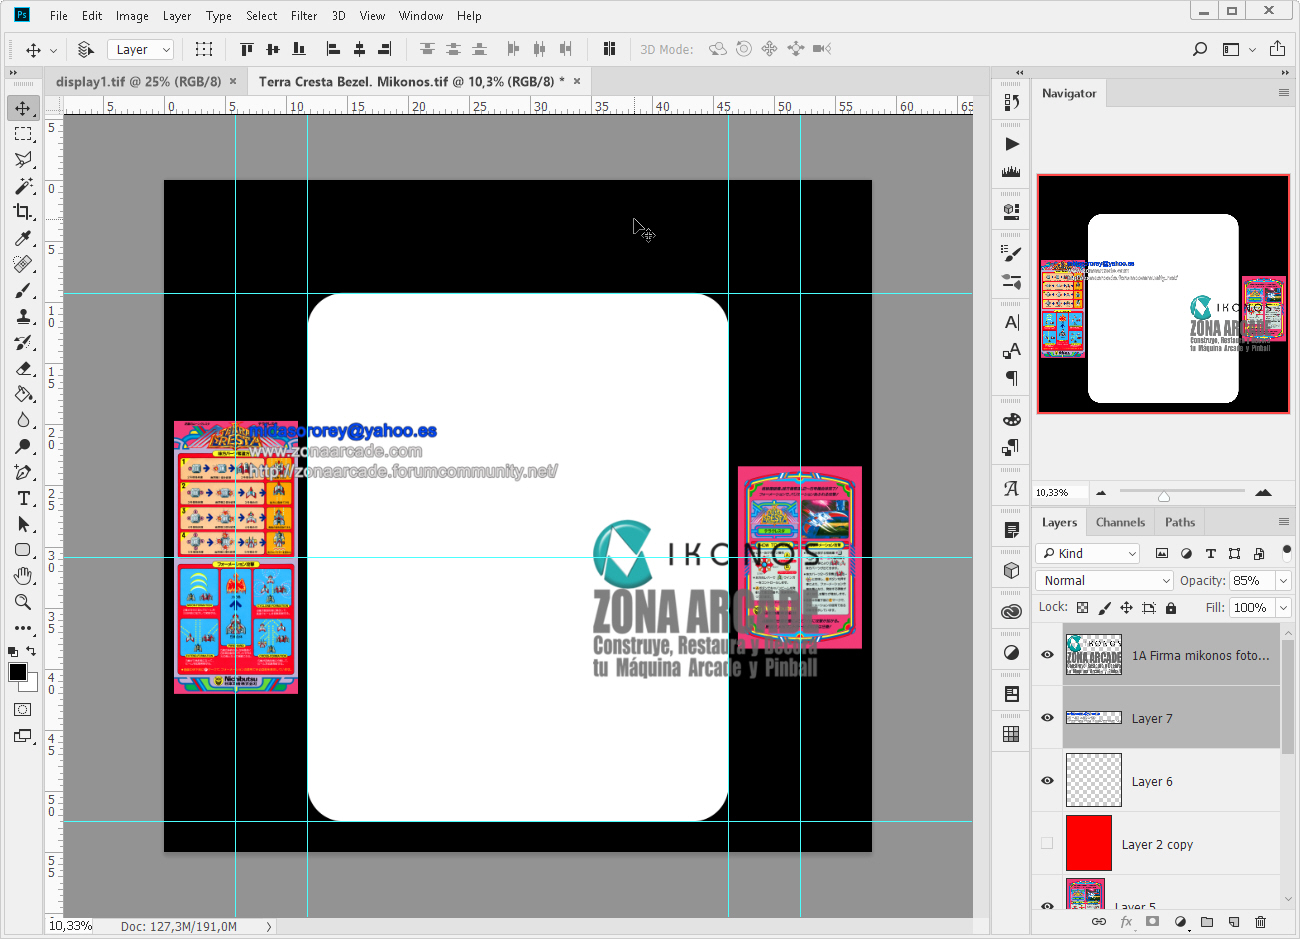
Task: Open the Filter menu
Action: point(304,16)
